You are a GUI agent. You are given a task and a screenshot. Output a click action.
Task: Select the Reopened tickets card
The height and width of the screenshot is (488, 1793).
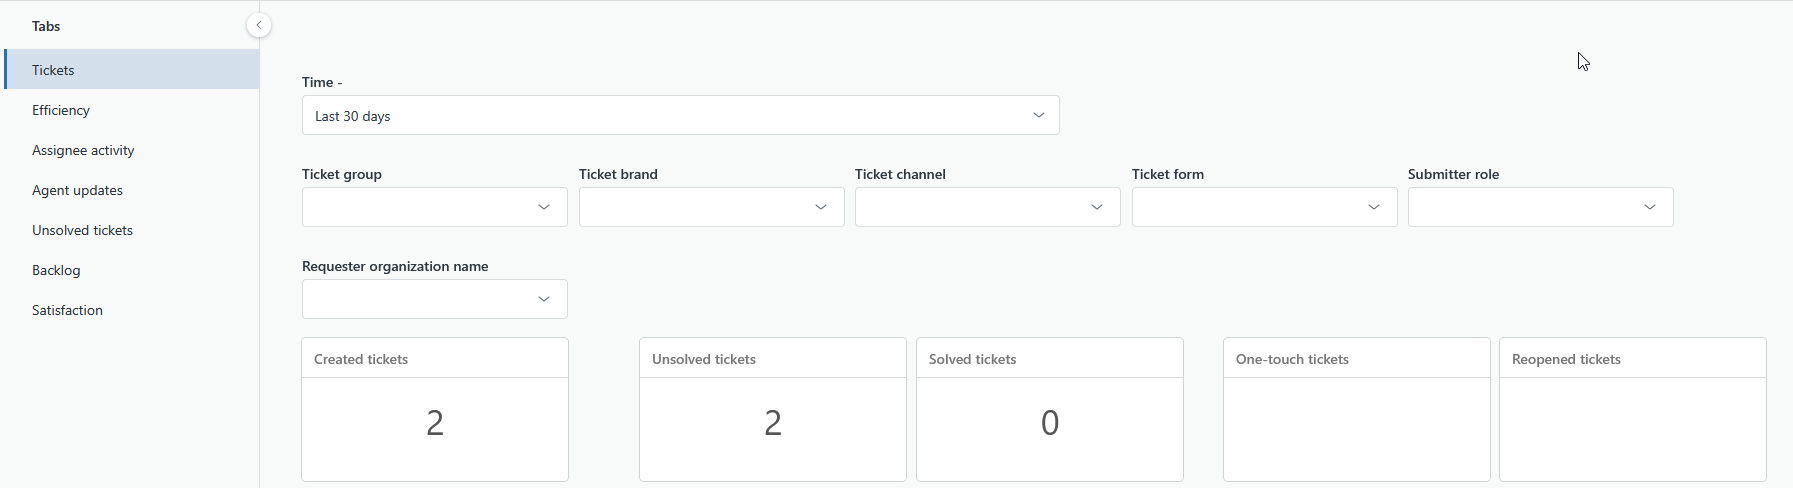tap(1632, 410)
